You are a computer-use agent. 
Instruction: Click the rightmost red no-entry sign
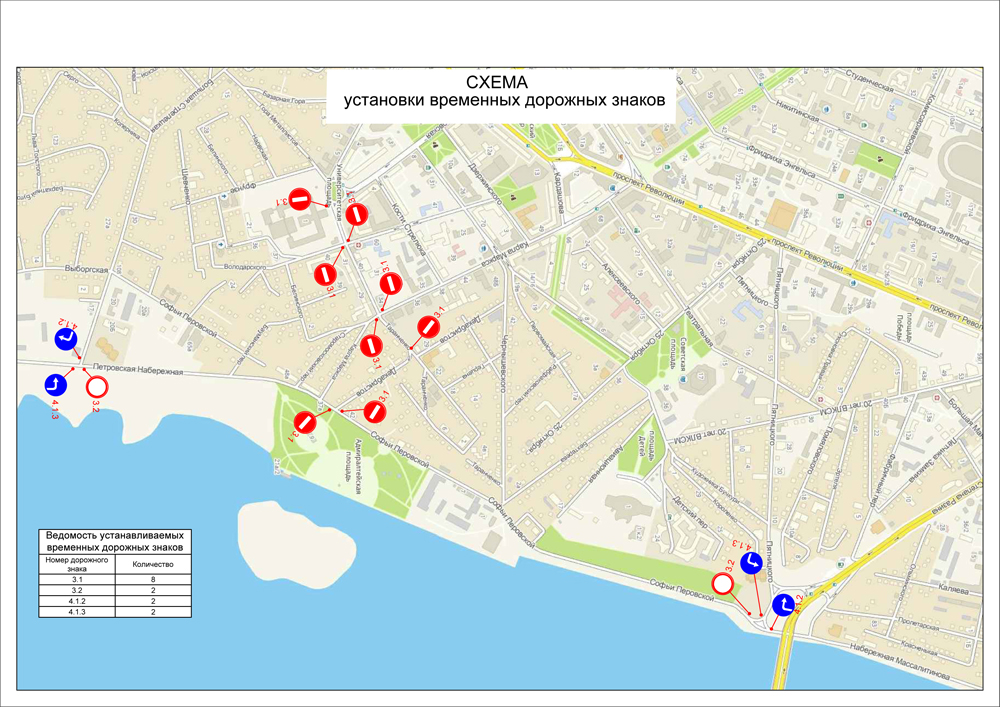click(x=429, y=327)
